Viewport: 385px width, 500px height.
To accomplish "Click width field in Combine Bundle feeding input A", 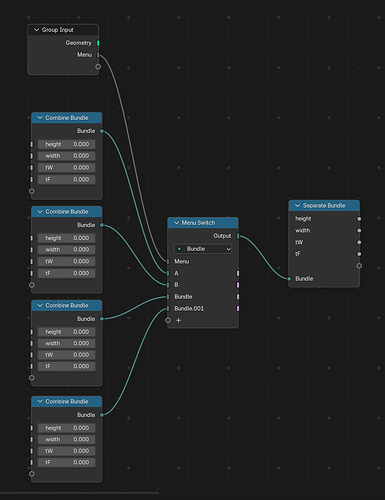I will (x=66, y=156).
